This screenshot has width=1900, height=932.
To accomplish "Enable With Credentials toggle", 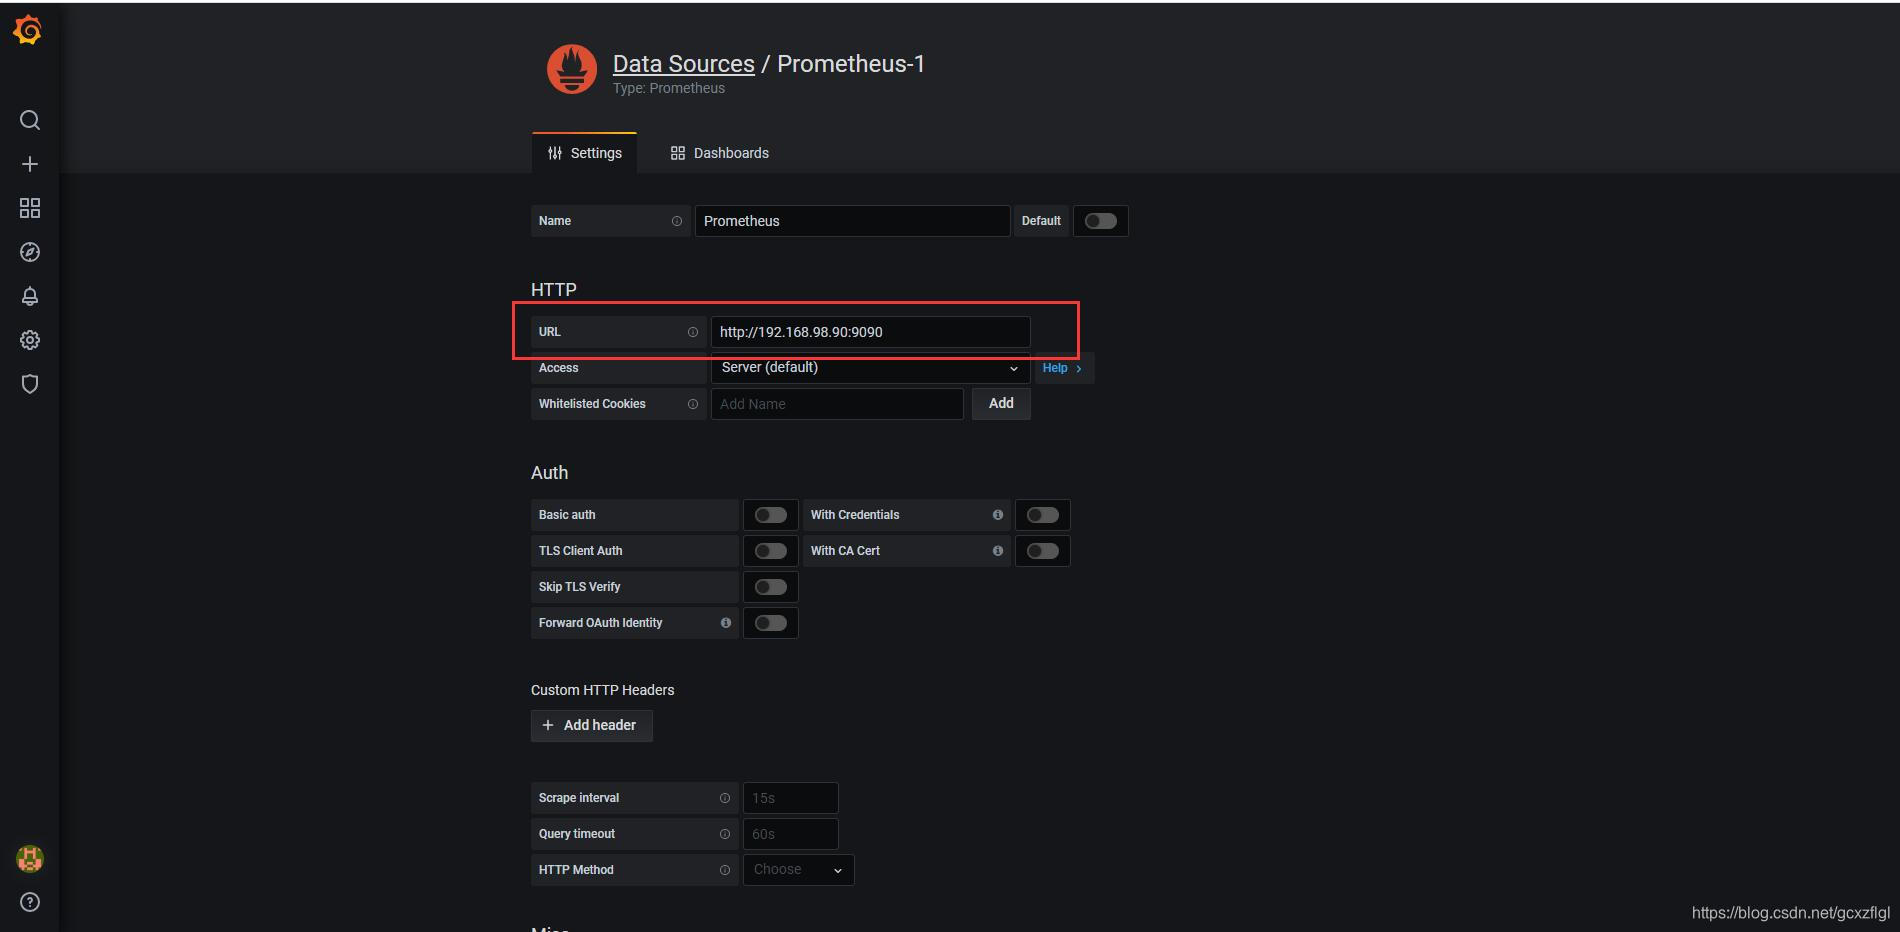I will click(x=1043, y=515).
